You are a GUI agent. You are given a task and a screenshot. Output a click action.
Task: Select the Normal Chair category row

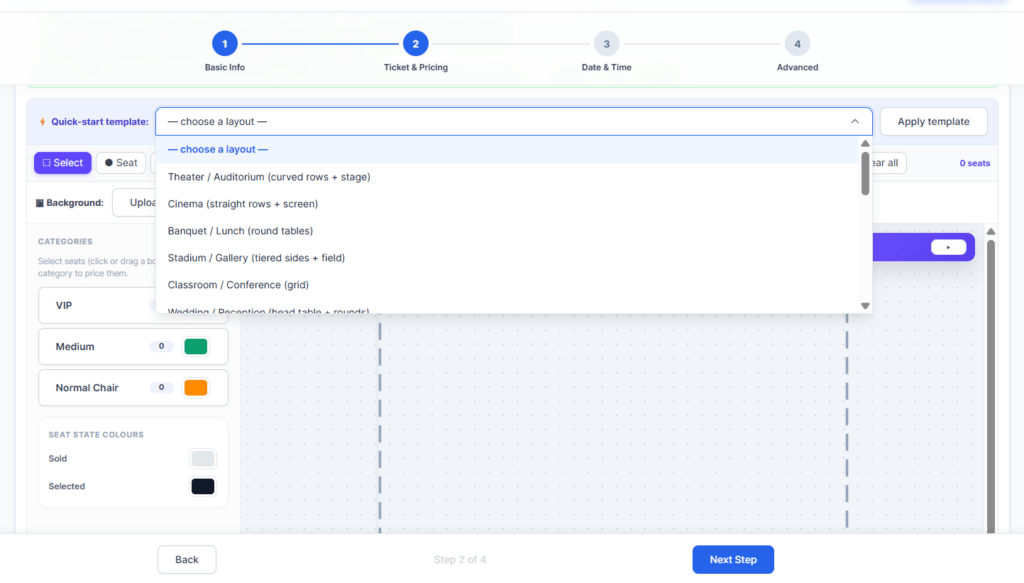tap(133, 388)
